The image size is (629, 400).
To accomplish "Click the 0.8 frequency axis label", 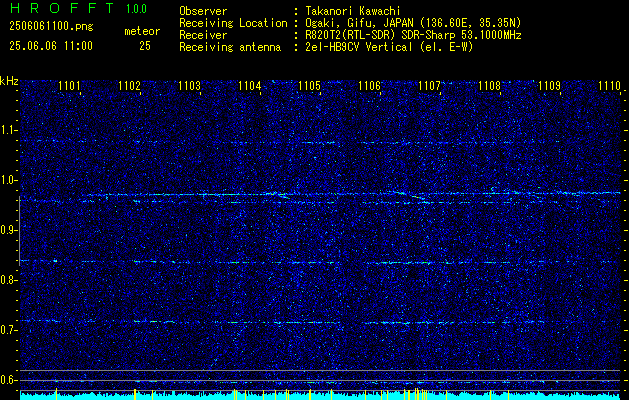I will 8,280.
